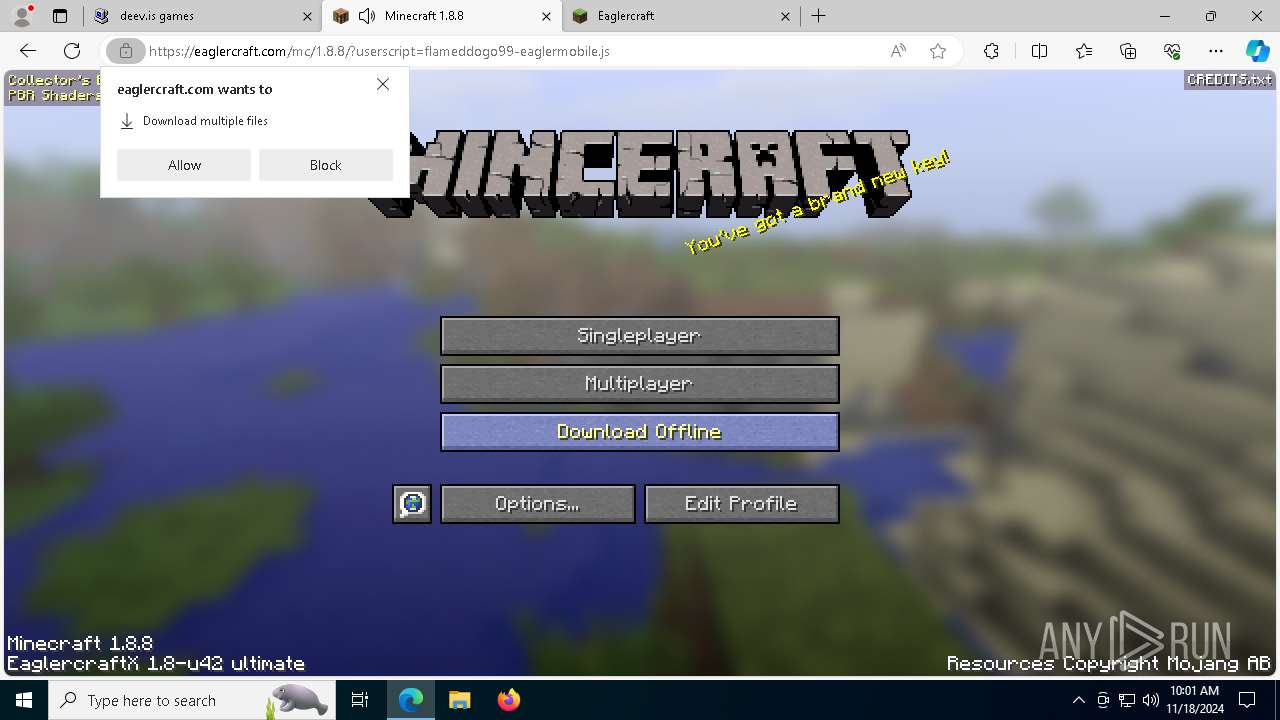Screen dimensions: 1280x720
Task: Open File Explorer from the taskbar
Action: tap(459, 700)
